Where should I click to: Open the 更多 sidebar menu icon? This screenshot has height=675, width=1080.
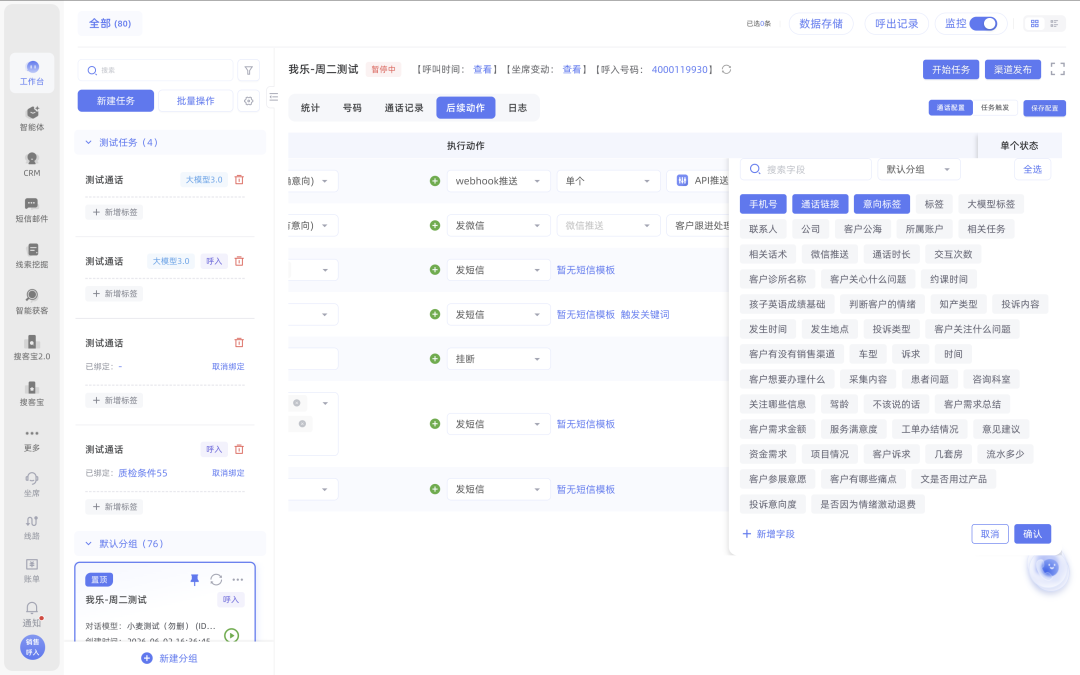(32, 439)
